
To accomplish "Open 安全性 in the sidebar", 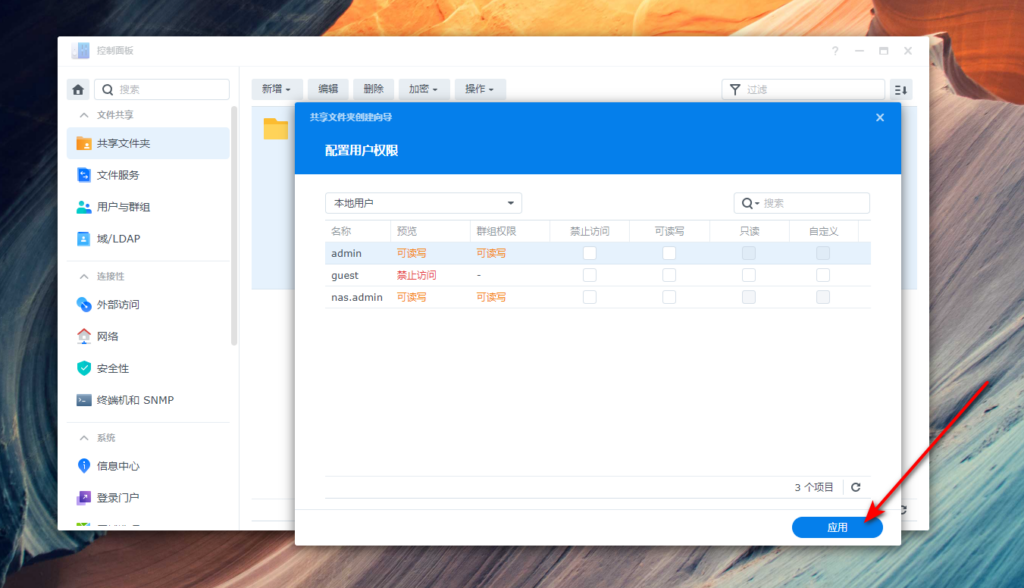I will (148, 368).
